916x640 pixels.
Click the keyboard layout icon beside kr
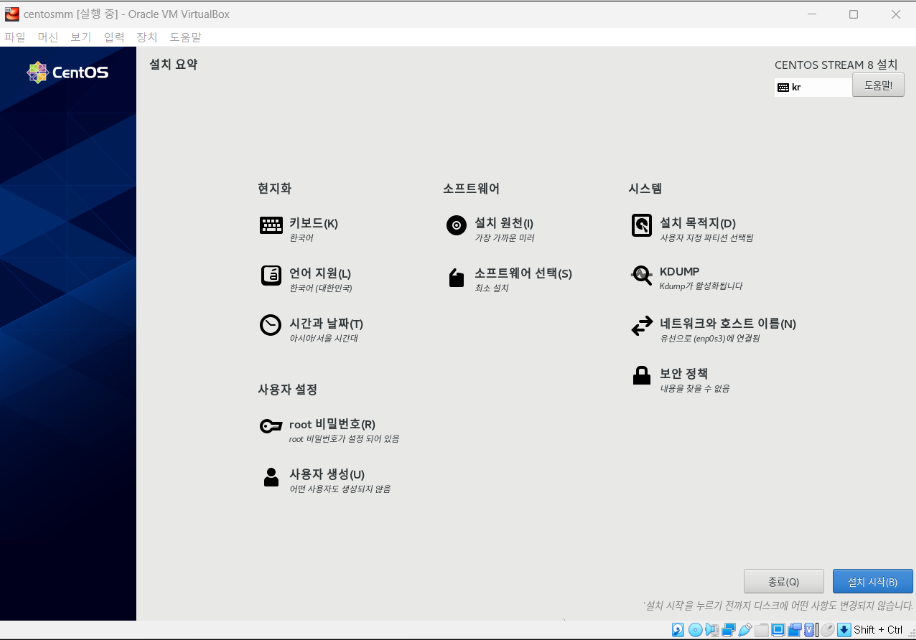(x=783, y=88)
